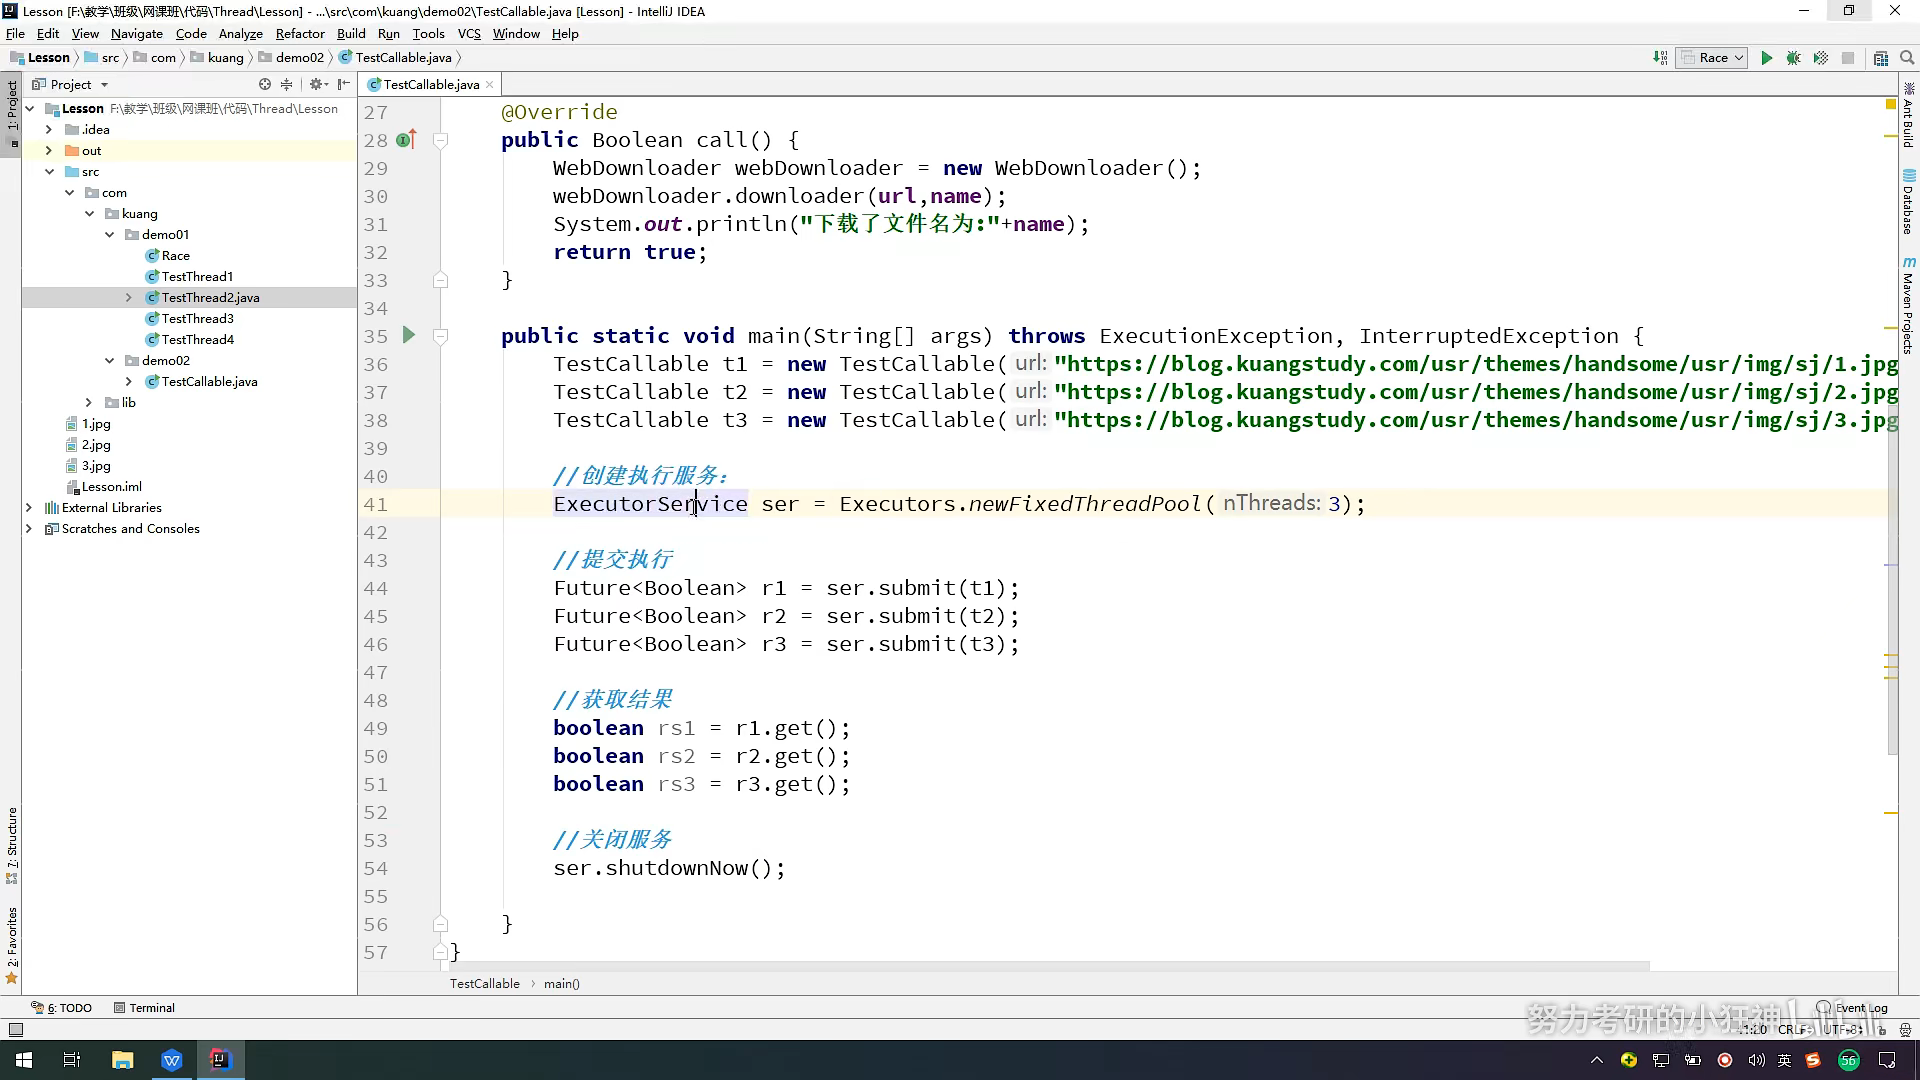Click the main() breadcrumb at editor bottom
This screenshot has height=1080, width=1920.
click(561, 984)
